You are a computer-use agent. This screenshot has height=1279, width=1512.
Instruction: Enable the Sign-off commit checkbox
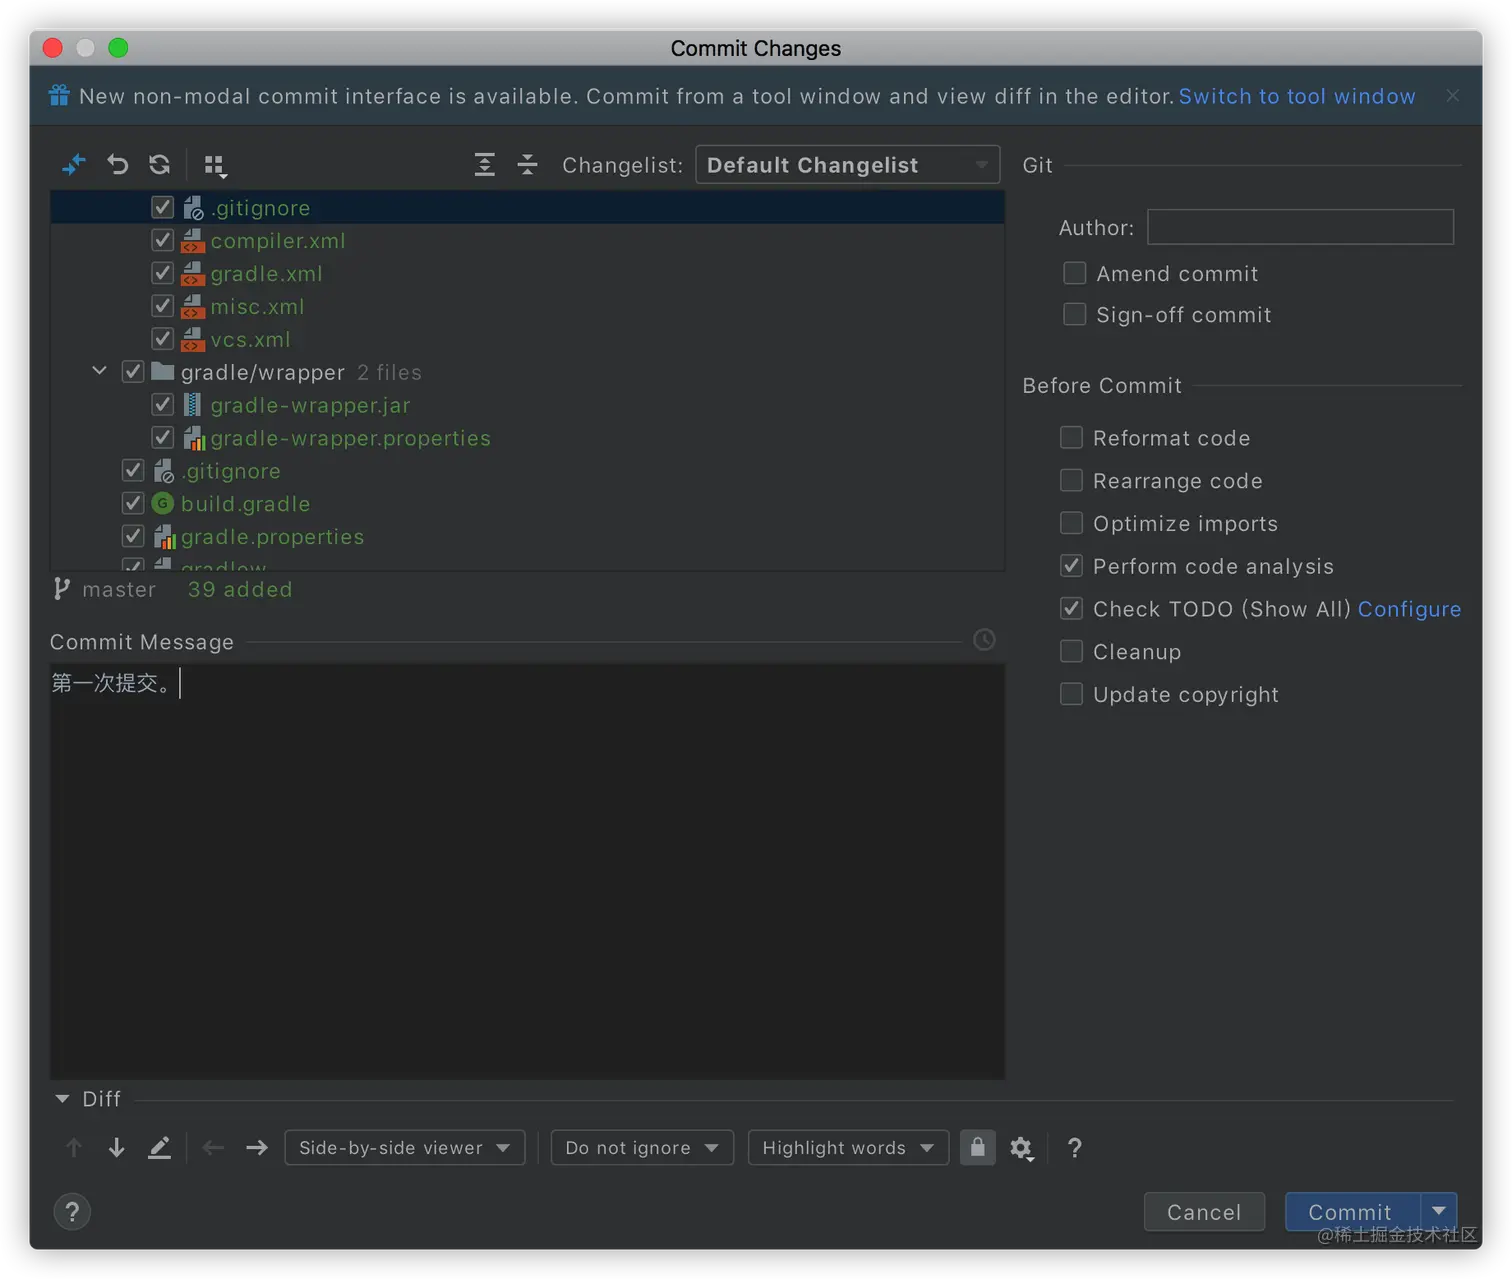pyautogui.click(x=1075, y=314)
